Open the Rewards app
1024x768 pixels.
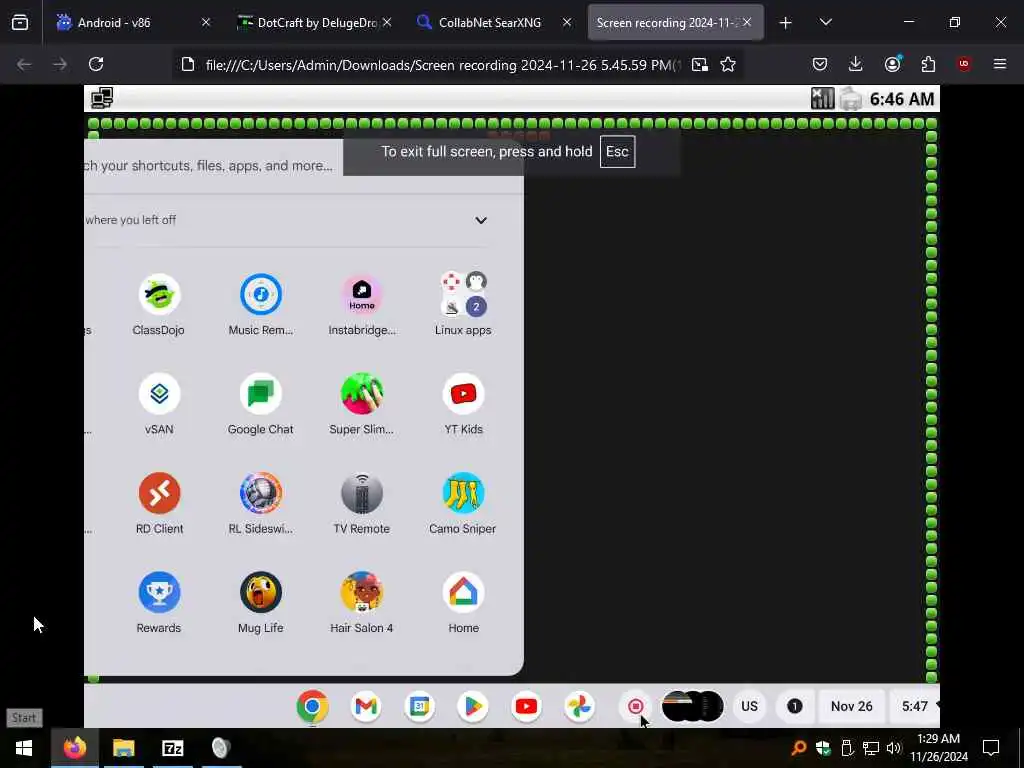(x=159, y=592)
